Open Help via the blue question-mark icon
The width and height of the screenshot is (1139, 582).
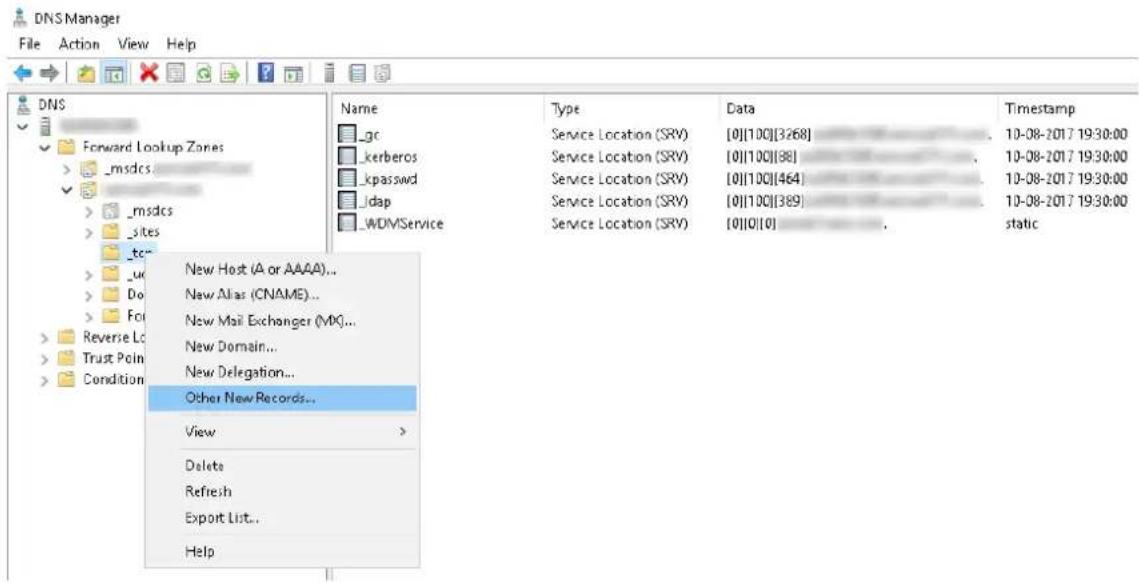[267, 74]
